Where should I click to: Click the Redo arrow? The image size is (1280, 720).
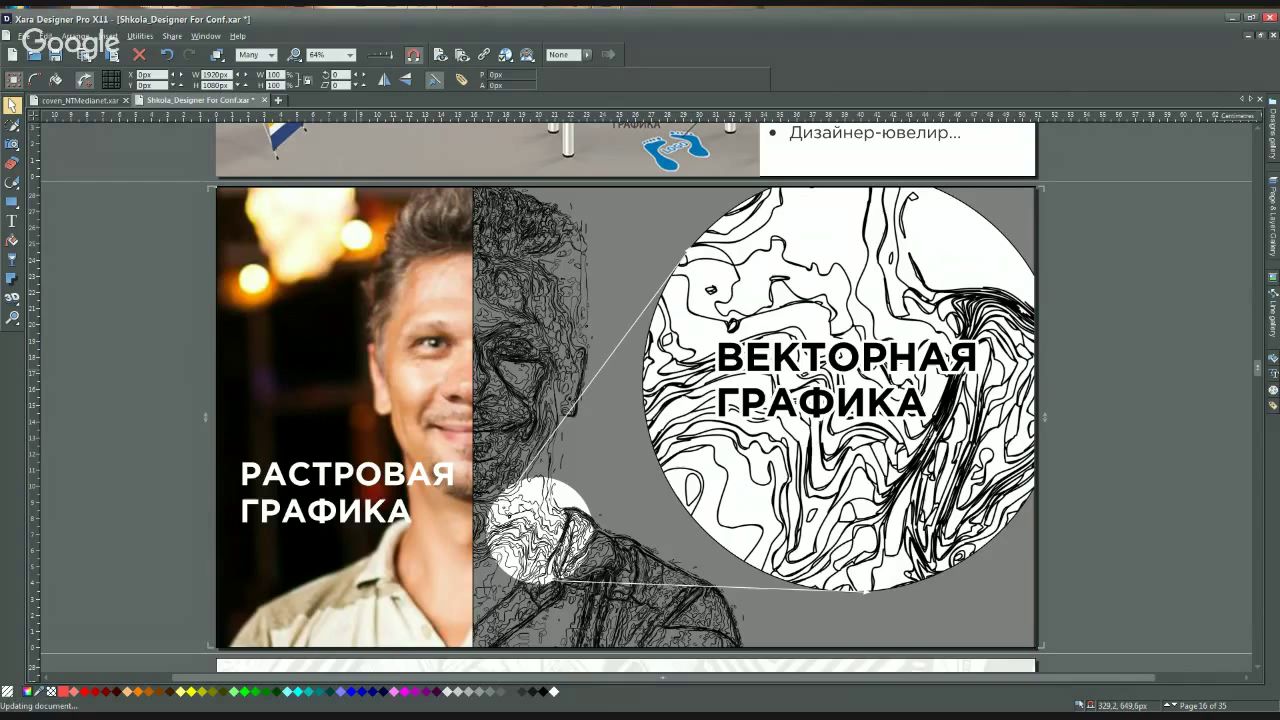coord(189,55)
